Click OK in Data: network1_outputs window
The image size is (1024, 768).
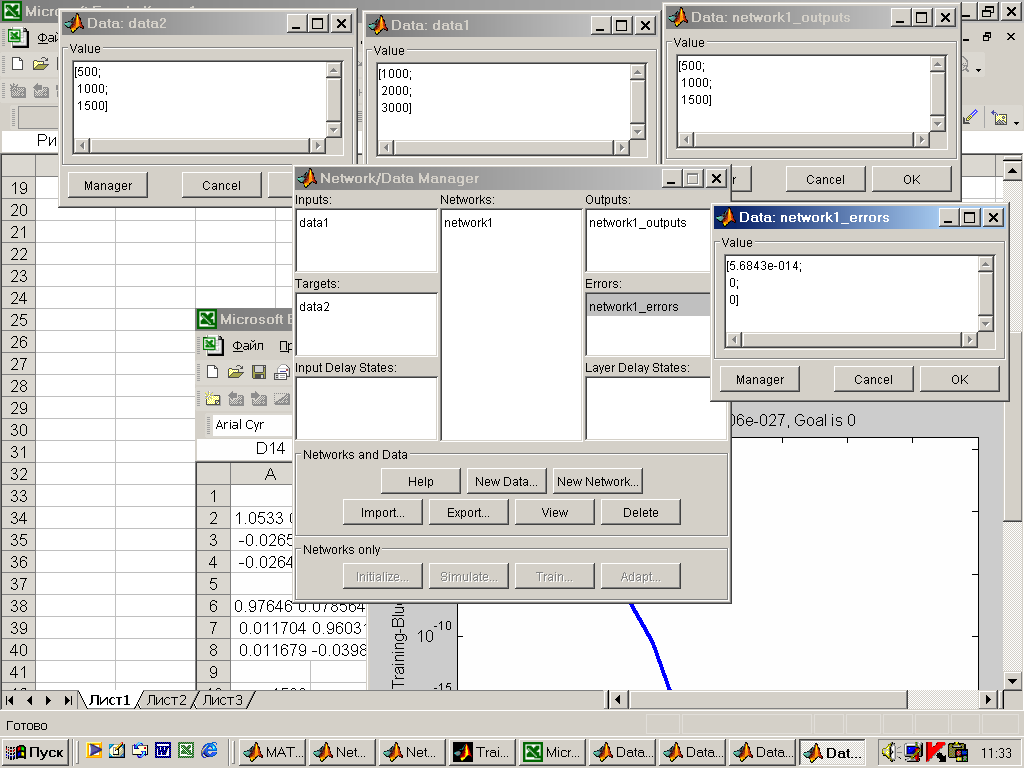point(912,180)
